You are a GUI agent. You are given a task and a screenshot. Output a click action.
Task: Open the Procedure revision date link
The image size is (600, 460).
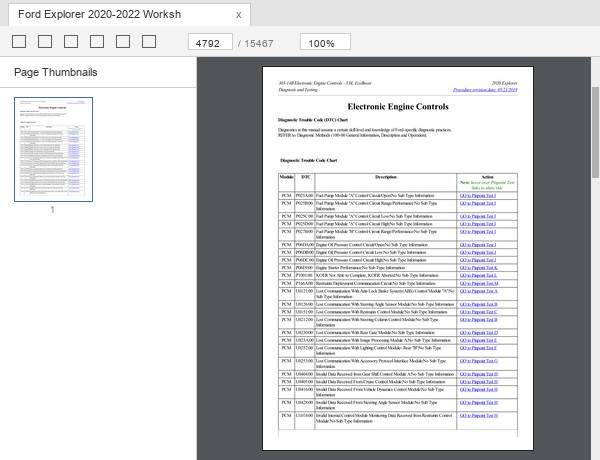485,90
